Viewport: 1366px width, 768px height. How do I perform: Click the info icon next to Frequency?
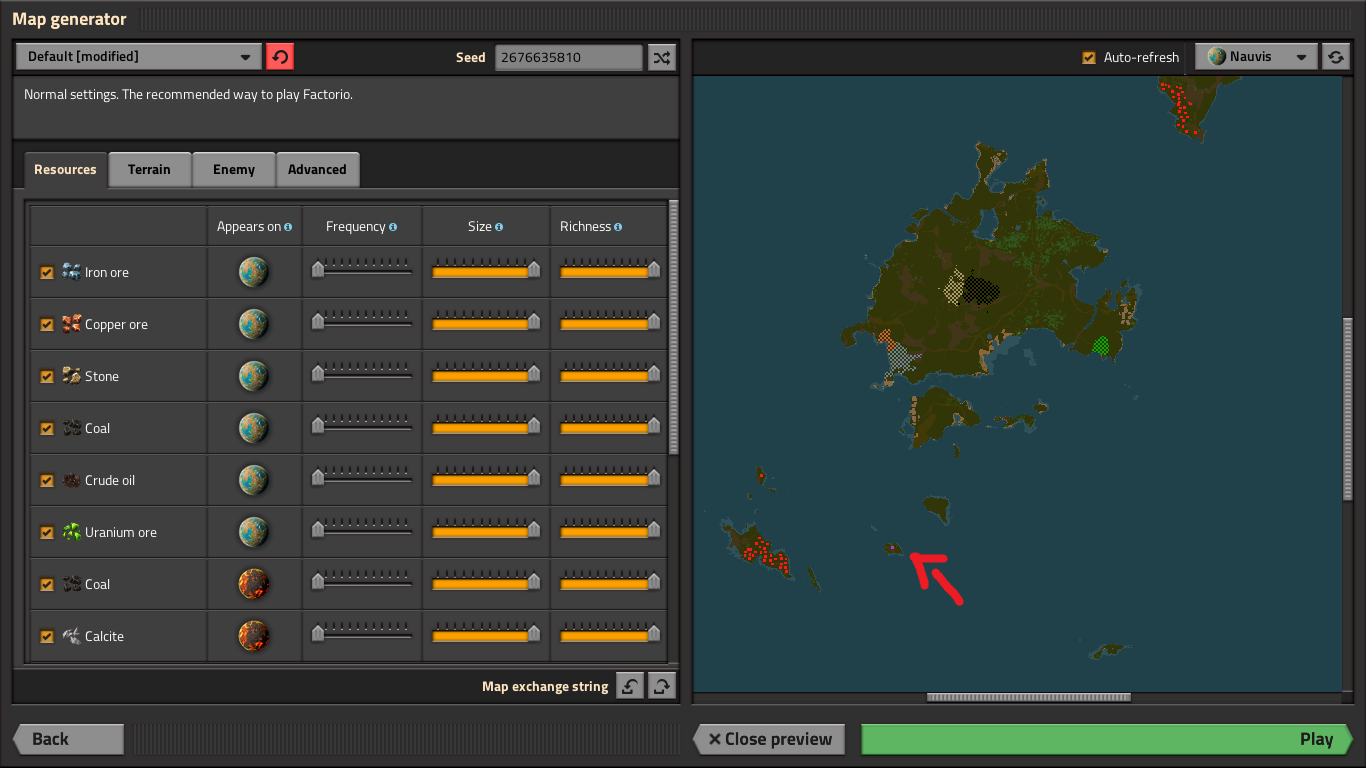click(x=393, y=227)
